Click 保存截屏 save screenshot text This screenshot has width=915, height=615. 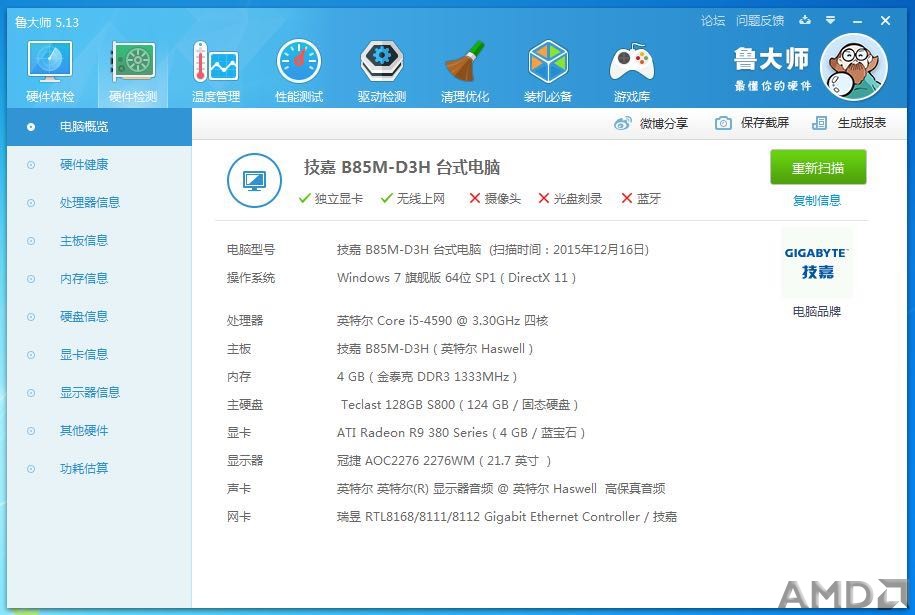(x=765, y=123)
